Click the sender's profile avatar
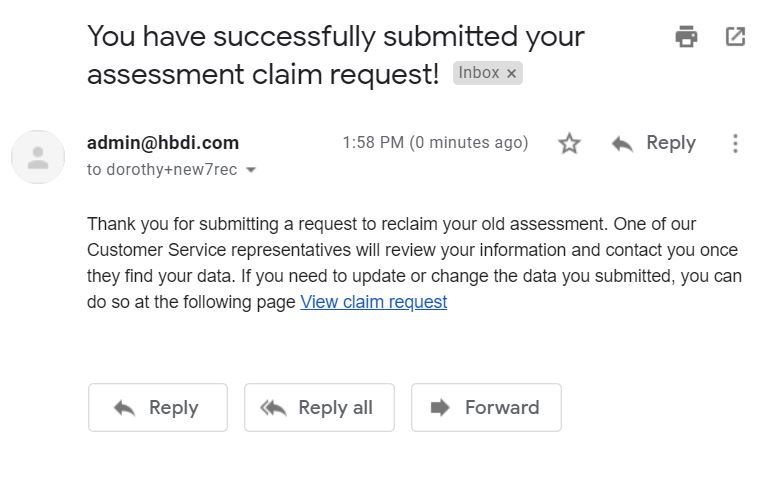 coord(38,157)
